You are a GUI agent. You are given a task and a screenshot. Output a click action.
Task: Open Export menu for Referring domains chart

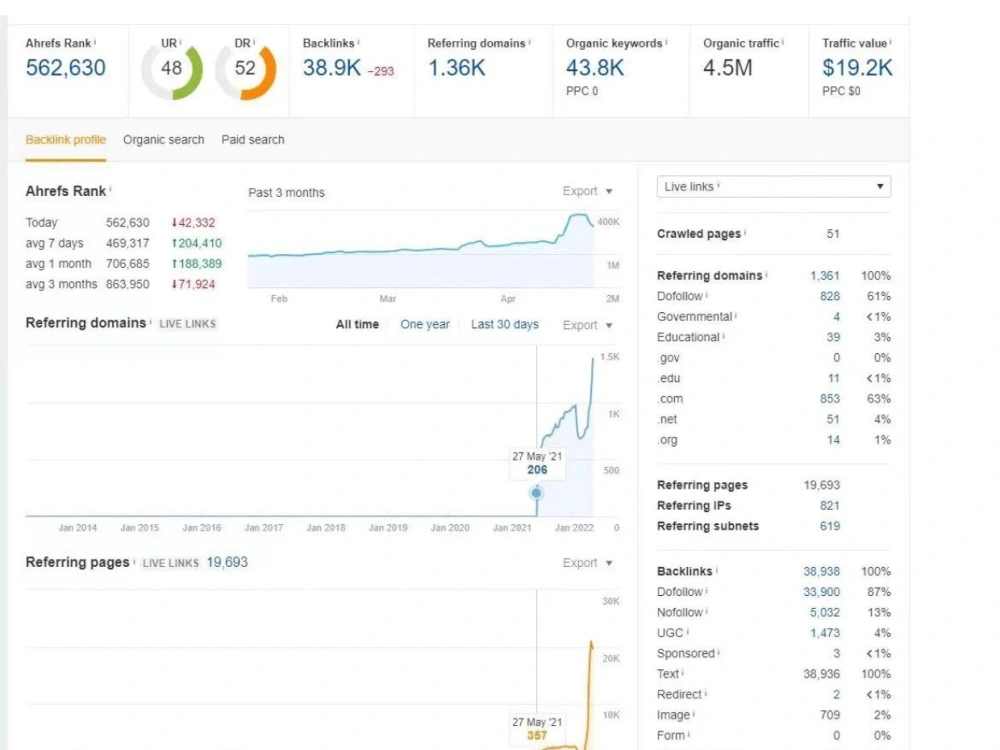(x=587, y=325)
